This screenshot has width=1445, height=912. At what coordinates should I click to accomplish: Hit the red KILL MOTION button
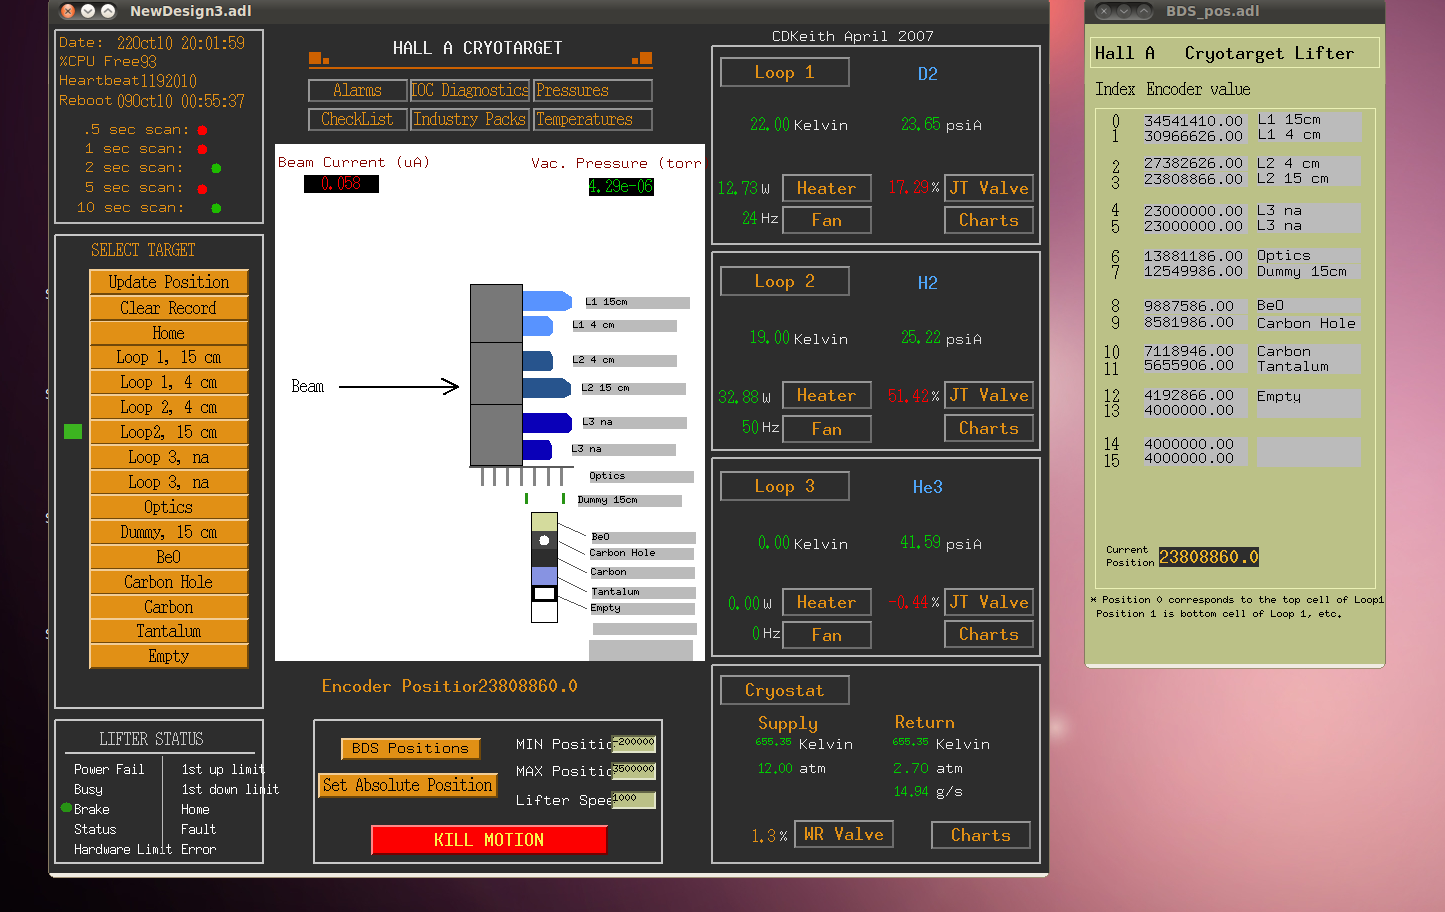point(489,840)
